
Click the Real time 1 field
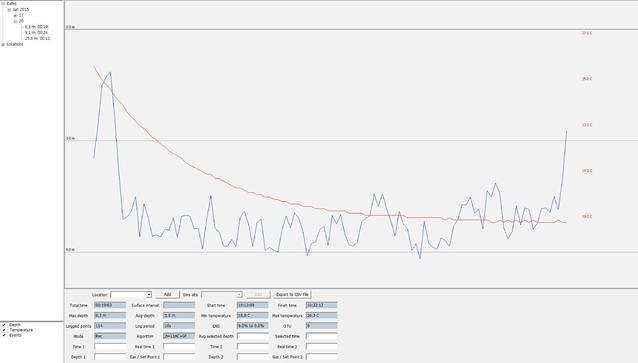click(179, 347)
